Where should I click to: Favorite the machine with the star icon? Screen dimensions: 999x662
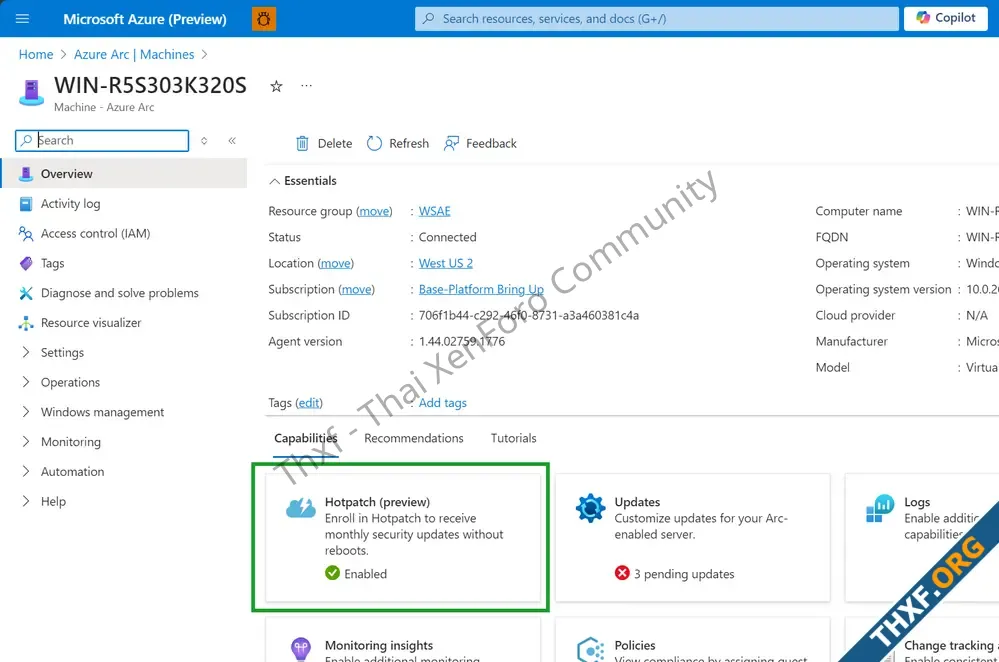point(276,86)
